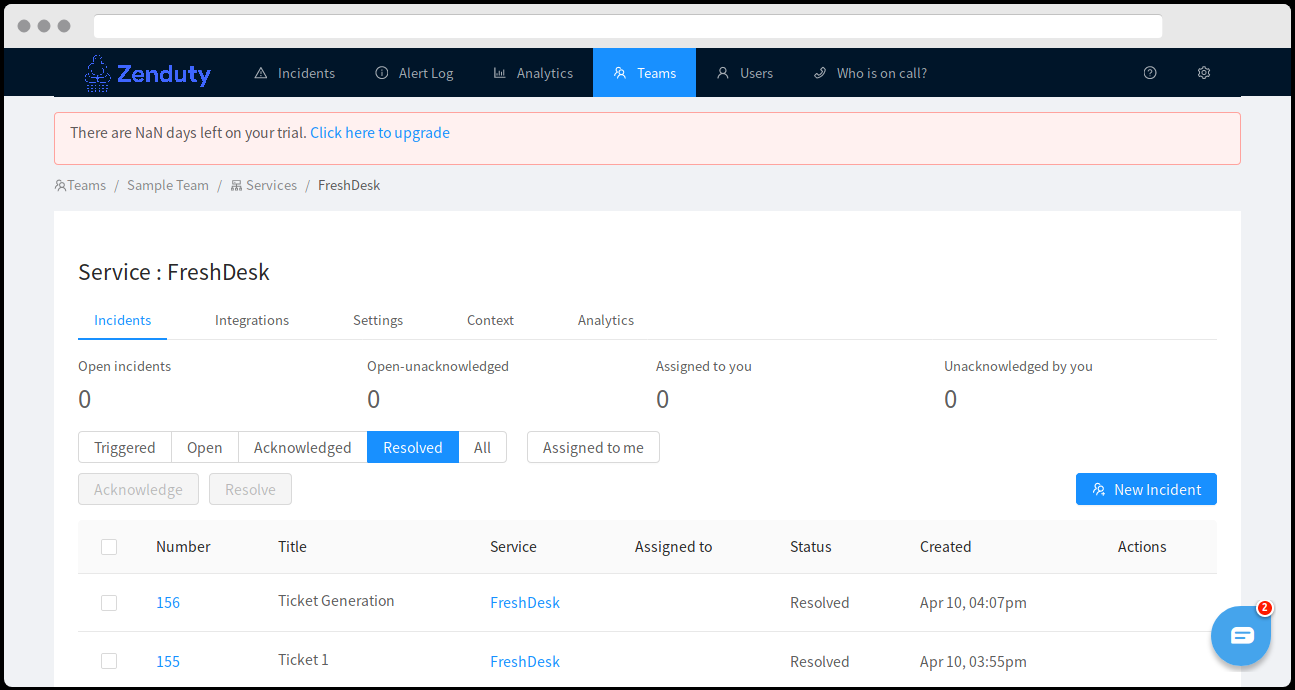Click the Zenduty logo

pos(147,73)
